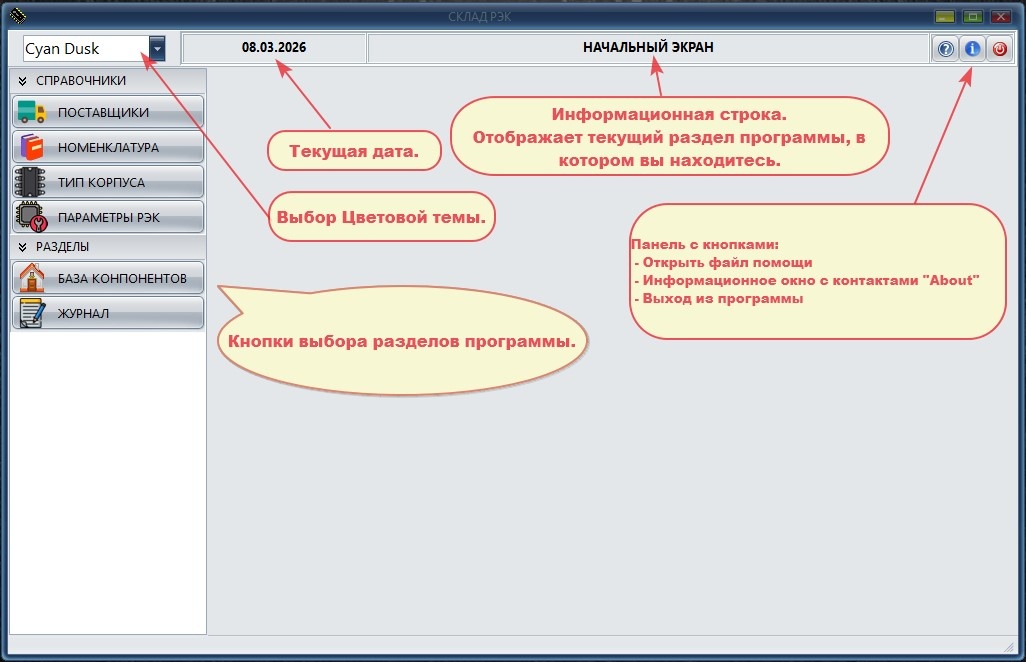Open the НОМЕНКЛАТУРА section
The height and width of the screenshot is (662, 1026).
[108, 147]
